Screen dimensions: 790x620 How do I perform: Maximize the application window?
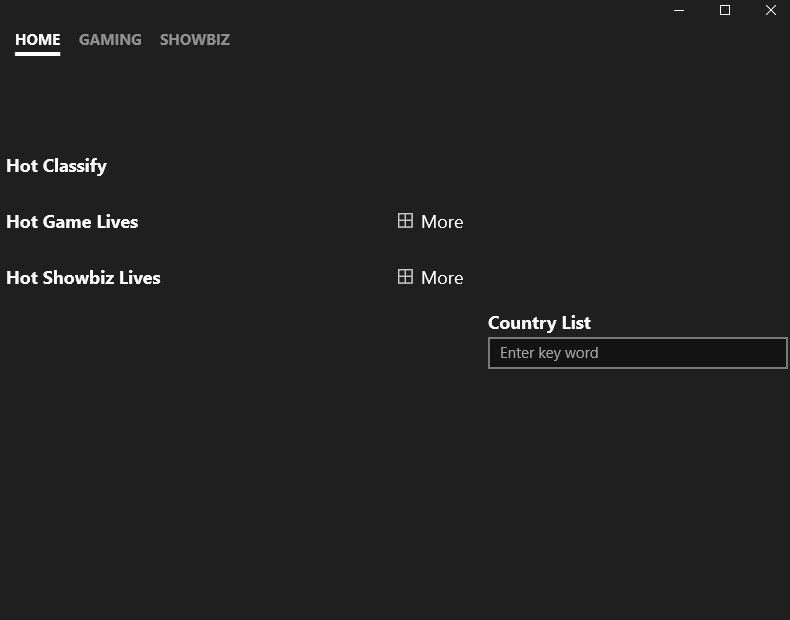(x=725, y=10)
